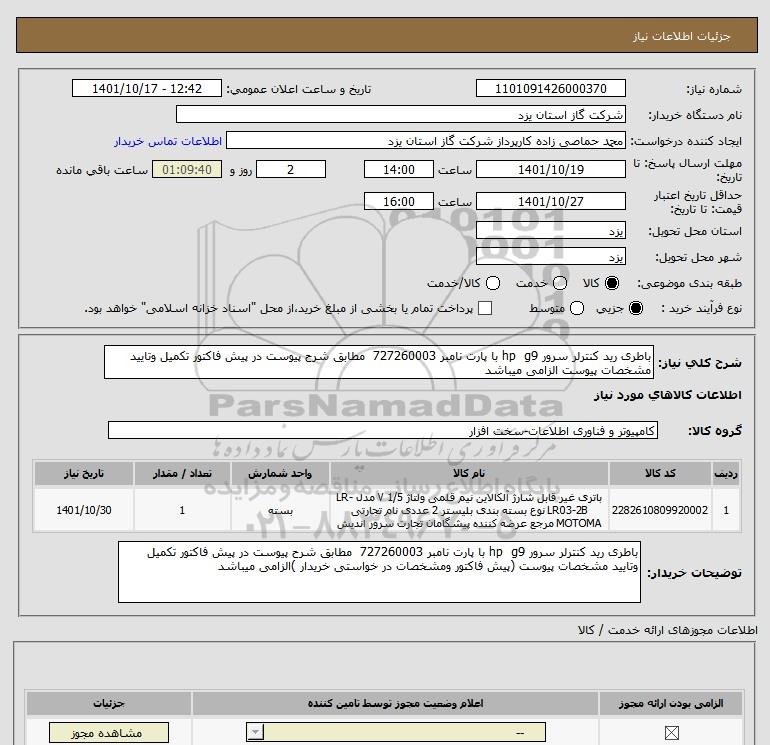Click the جزئیات اطلاعات نیاز page title

[682, 36]
